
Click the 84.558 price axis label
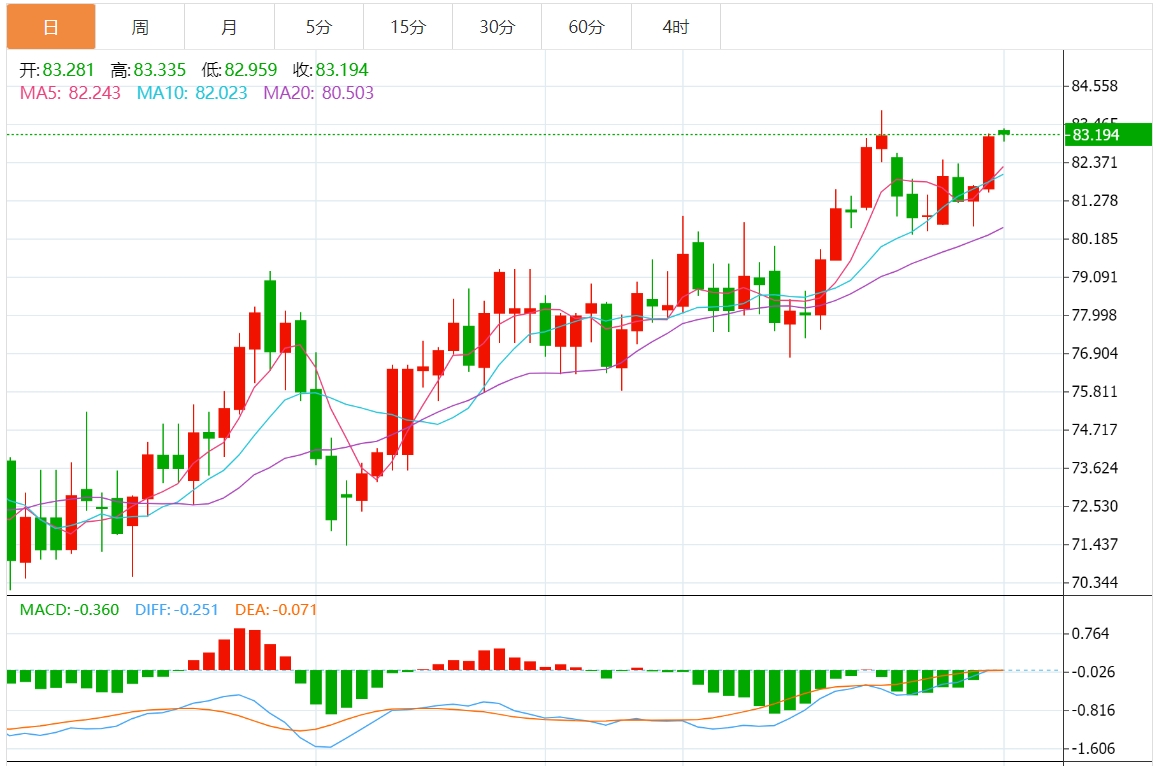pyautogui.click(x=1094, y=86)
